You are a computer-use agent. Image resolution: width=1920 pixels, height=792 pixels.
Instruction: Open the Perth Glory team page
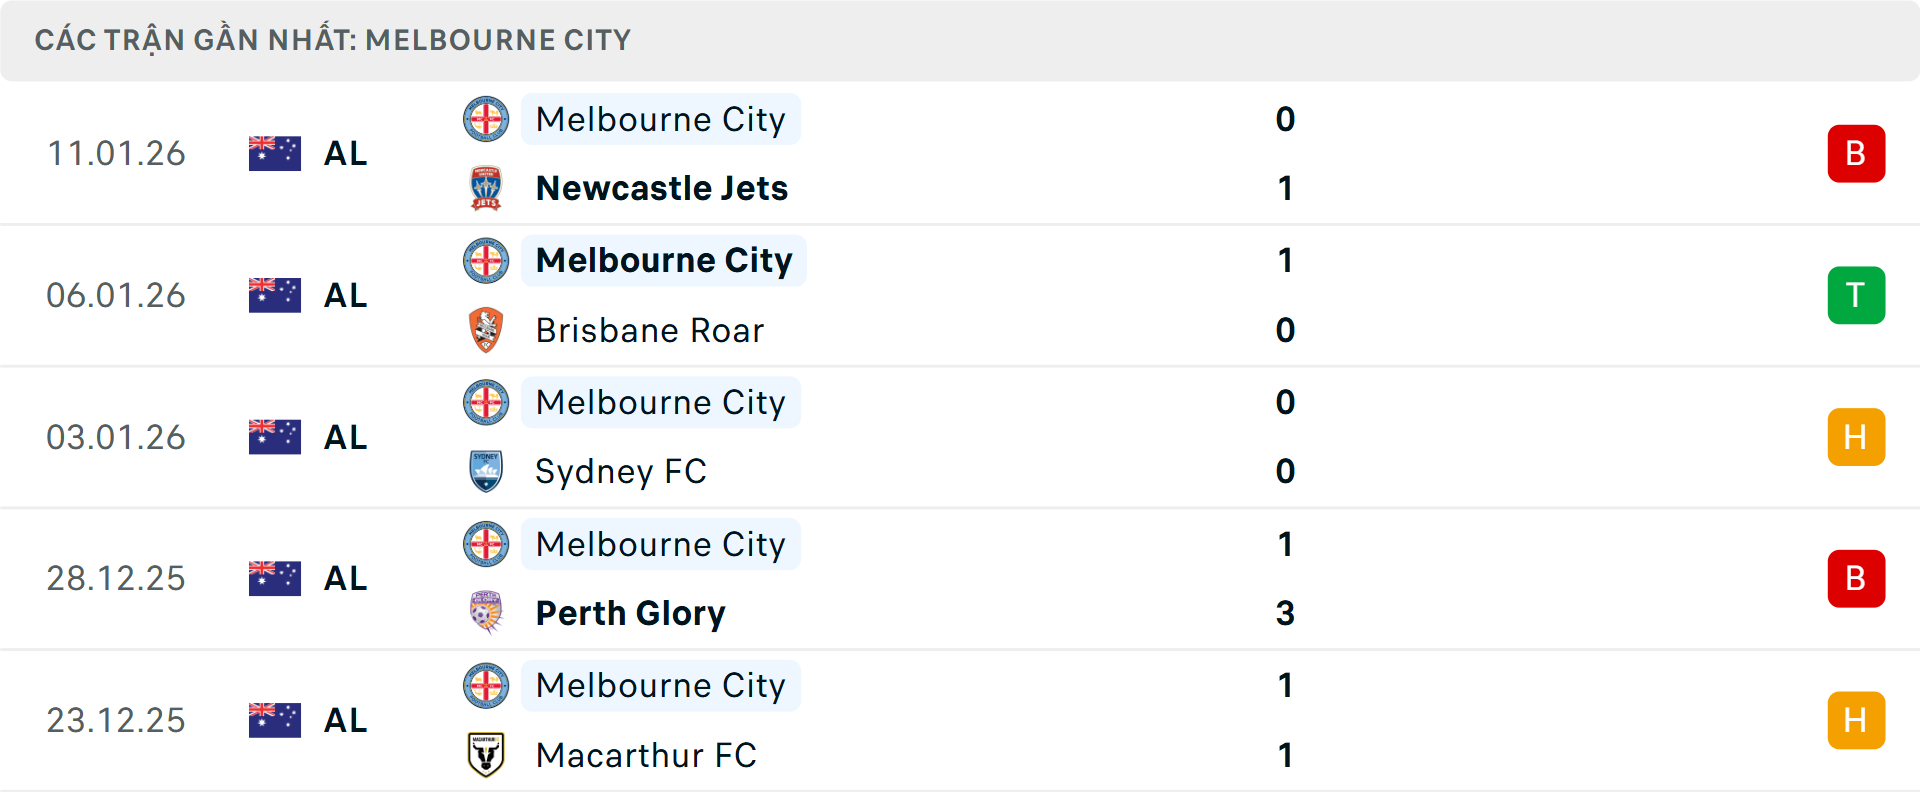[x=630, y=613]
